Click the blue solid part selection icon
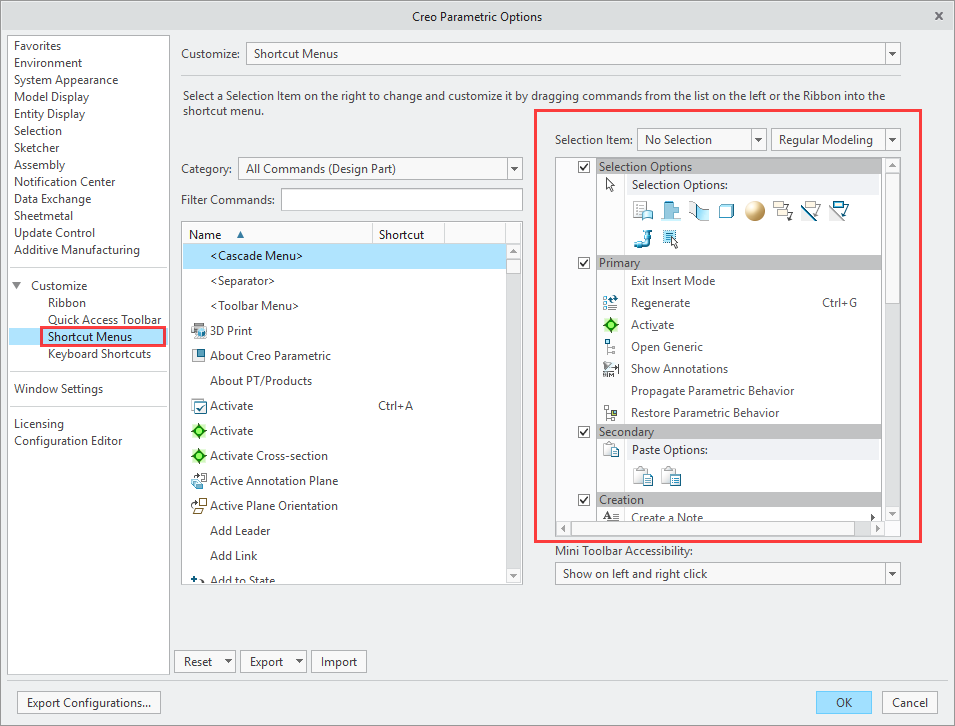Screen dimensions: 955x726 pyautogui.click(x=671, y=211)
